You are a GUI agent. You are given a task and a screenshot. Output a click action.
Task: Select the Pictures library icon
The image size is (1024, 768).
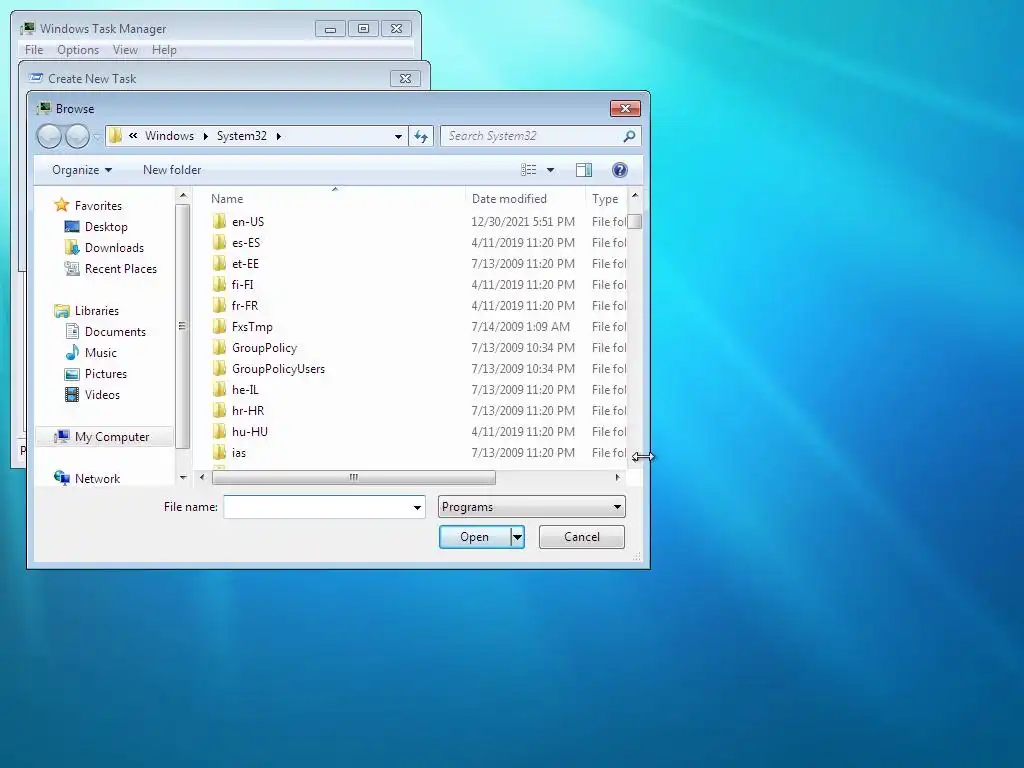click(x=72, y=374)
